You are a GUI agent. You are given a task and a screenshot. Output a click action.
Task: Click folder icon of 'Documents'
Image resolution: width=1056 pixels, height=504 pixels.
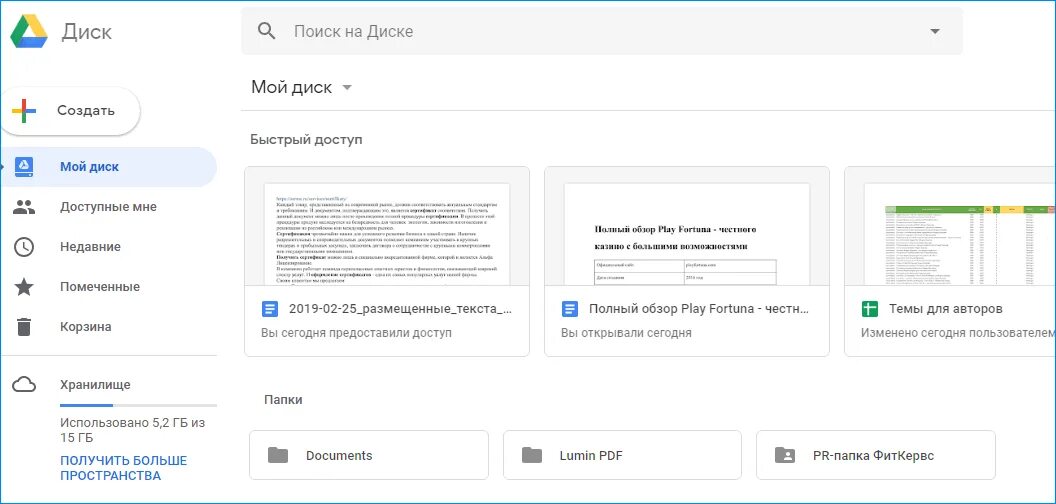[277, 455]
